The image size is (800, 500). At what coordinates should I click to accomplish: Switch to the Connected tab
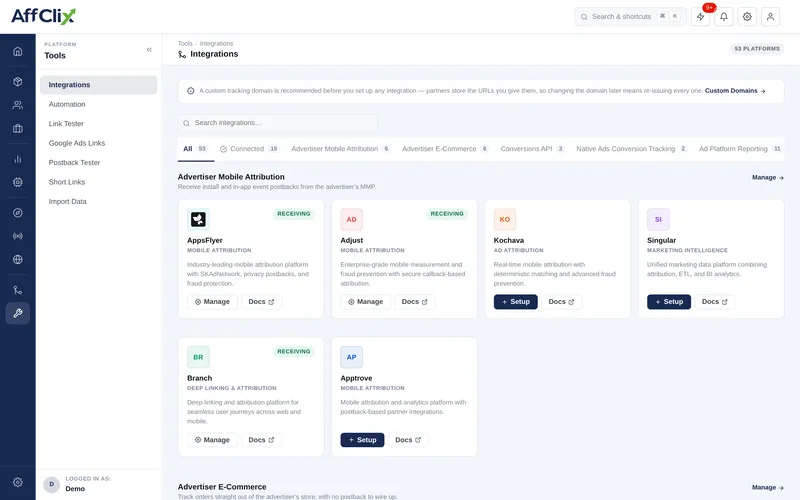(249, 149)
